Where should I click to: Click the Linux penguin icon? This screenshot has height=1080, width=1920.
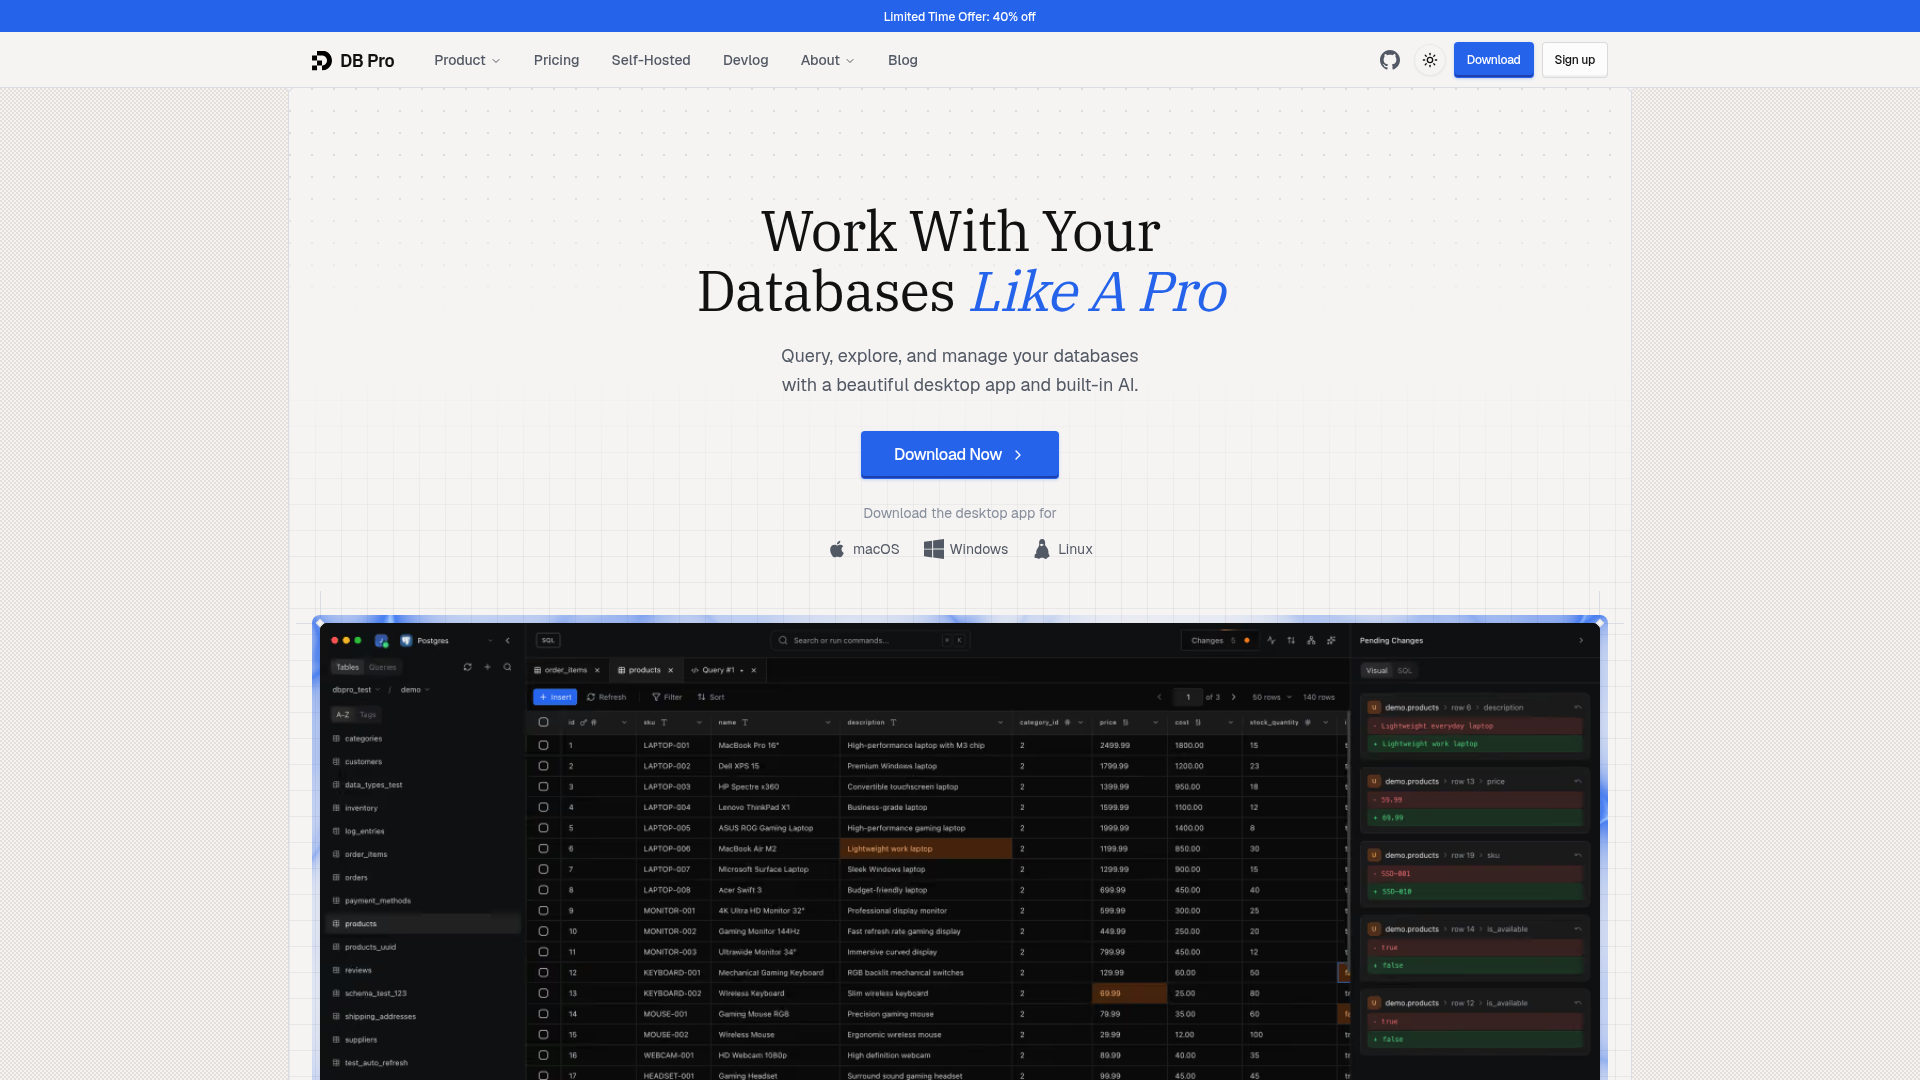(1042, 549)
